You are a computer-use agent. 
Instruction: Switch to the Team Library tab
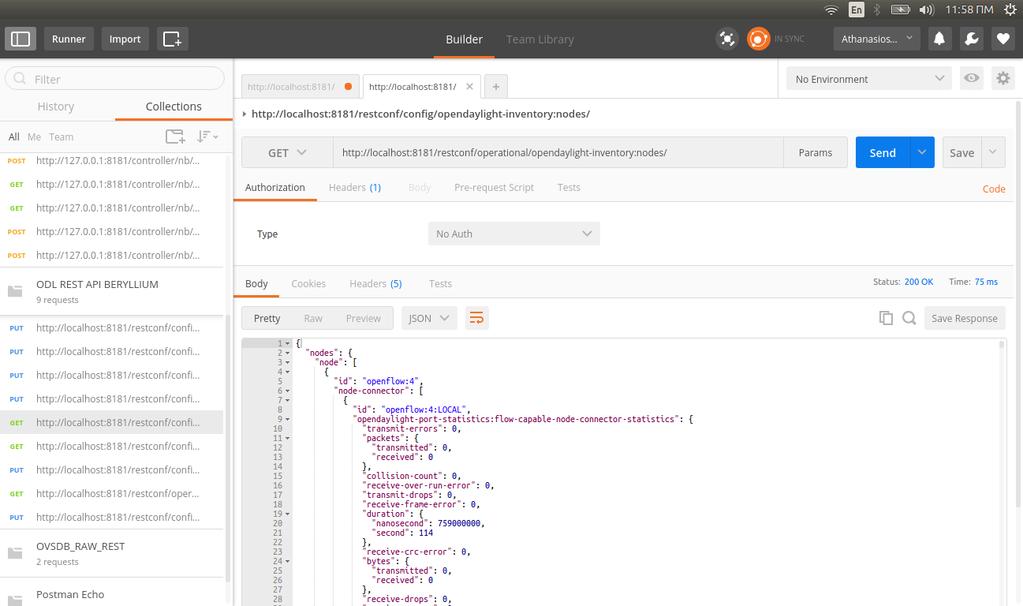coord(540,39)
